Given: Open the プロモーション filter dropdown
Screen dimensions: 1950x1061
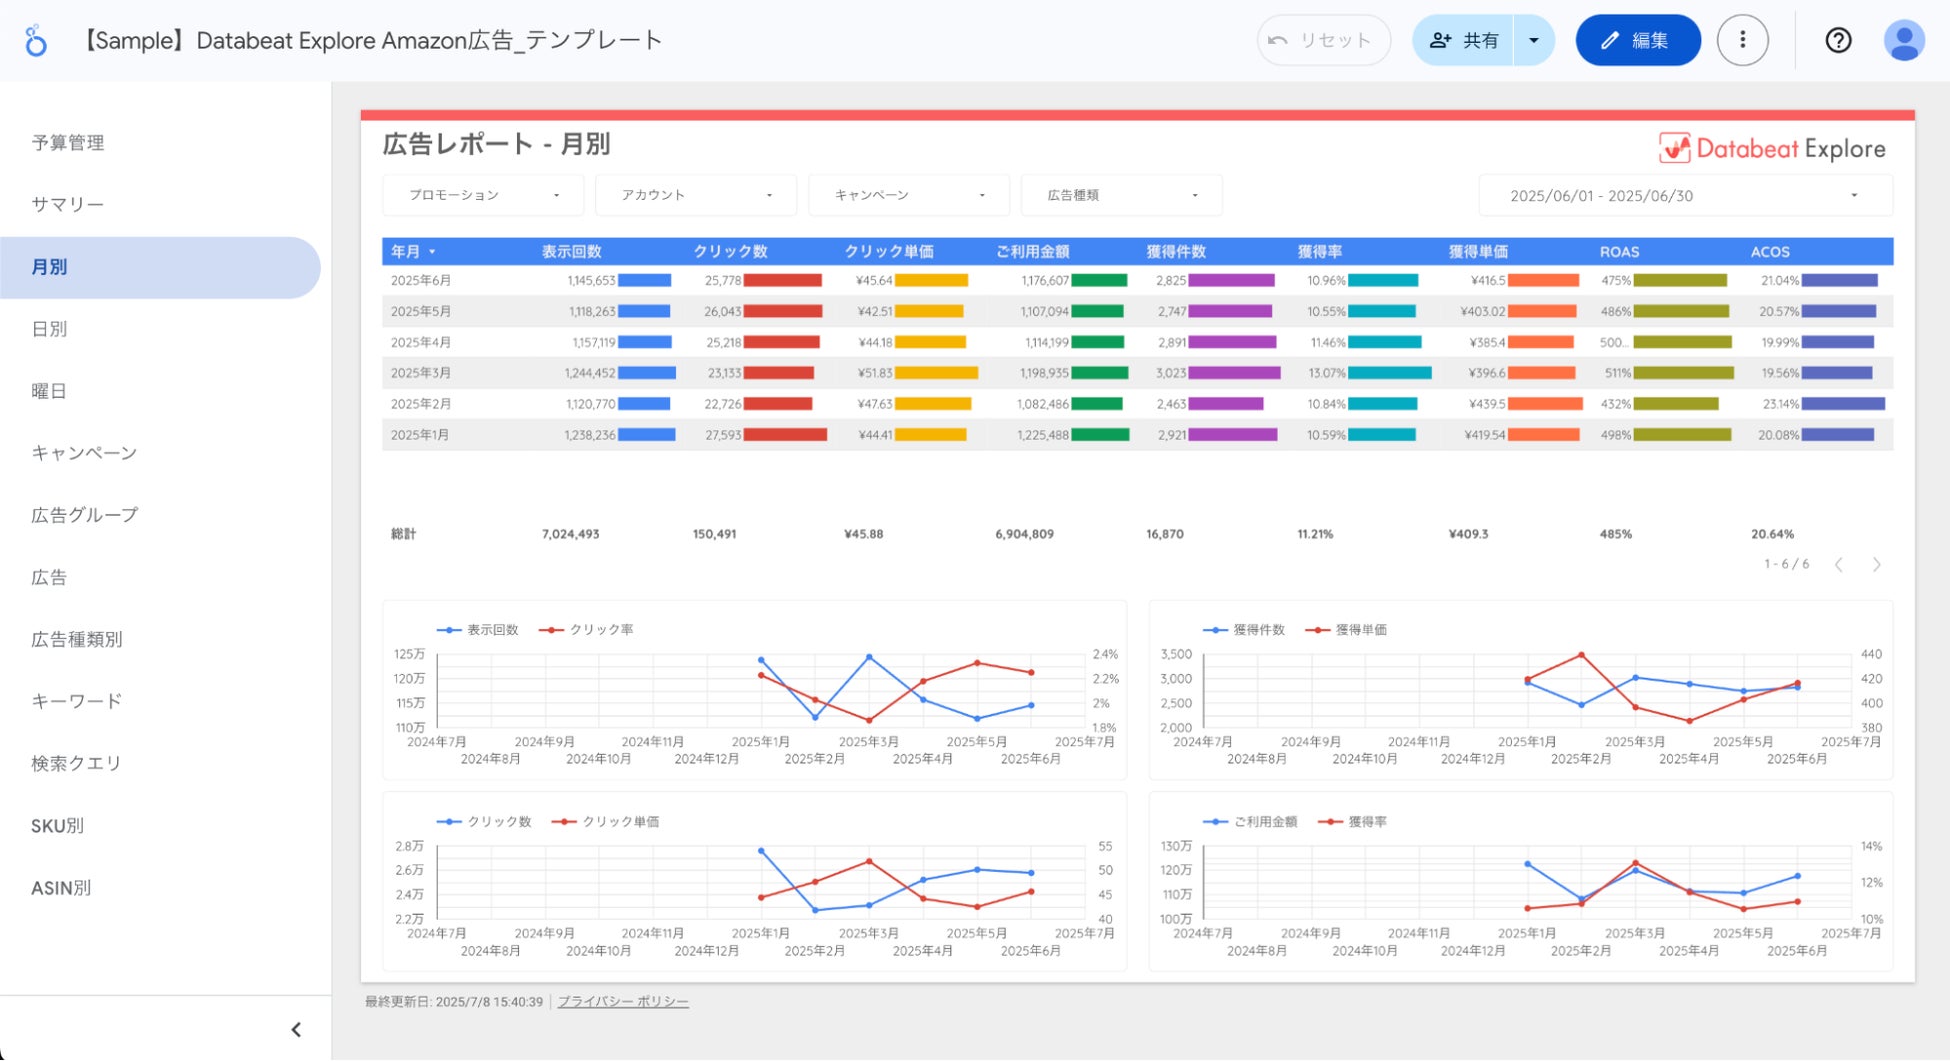Looking at the screenshot, I should (x=483, y=195).
